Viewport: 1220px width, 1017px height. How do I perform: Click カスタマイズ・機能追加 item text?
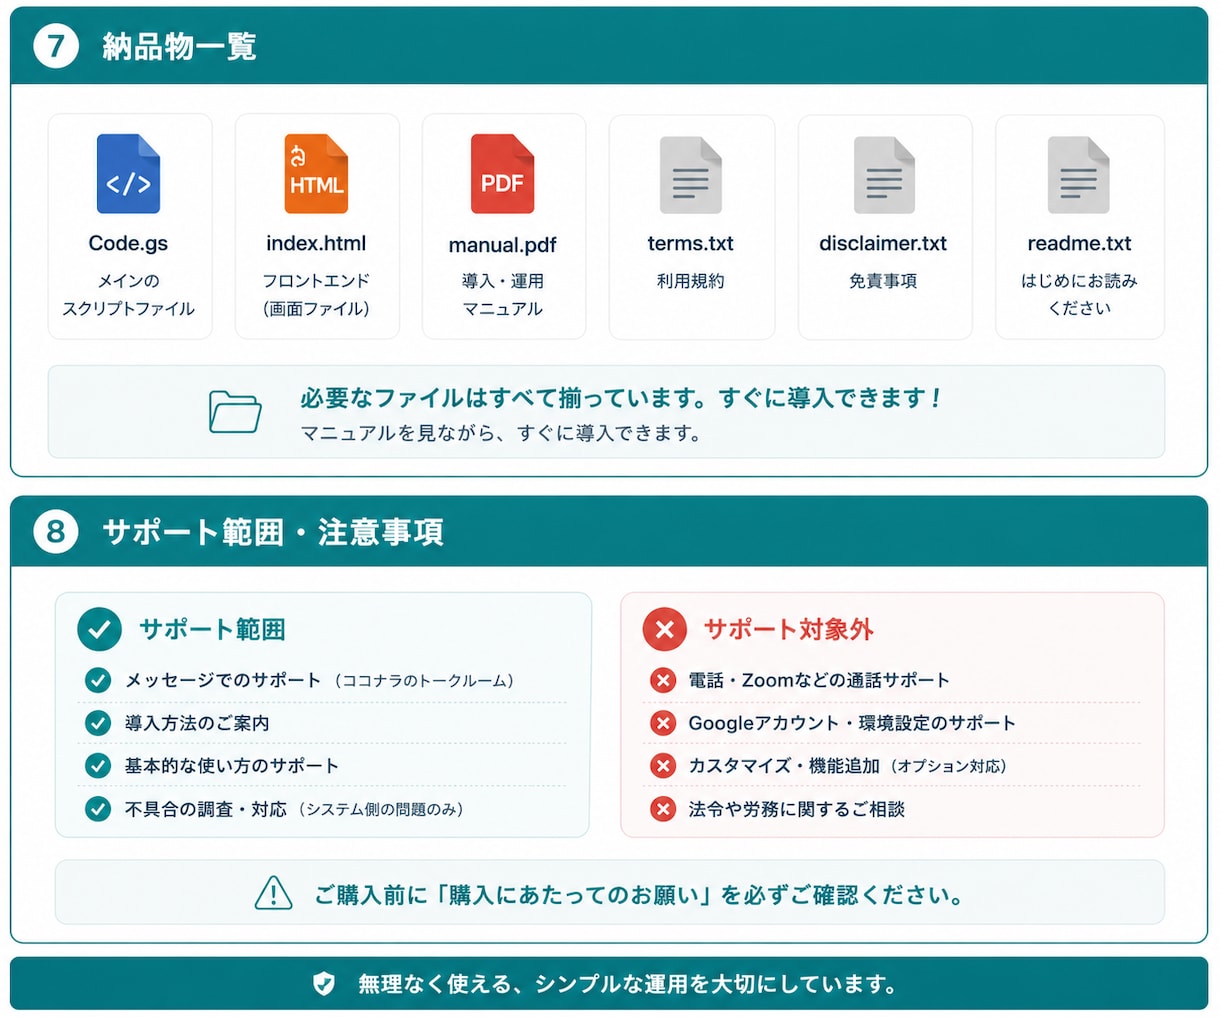pyautogui.click(x=848, y=766)
